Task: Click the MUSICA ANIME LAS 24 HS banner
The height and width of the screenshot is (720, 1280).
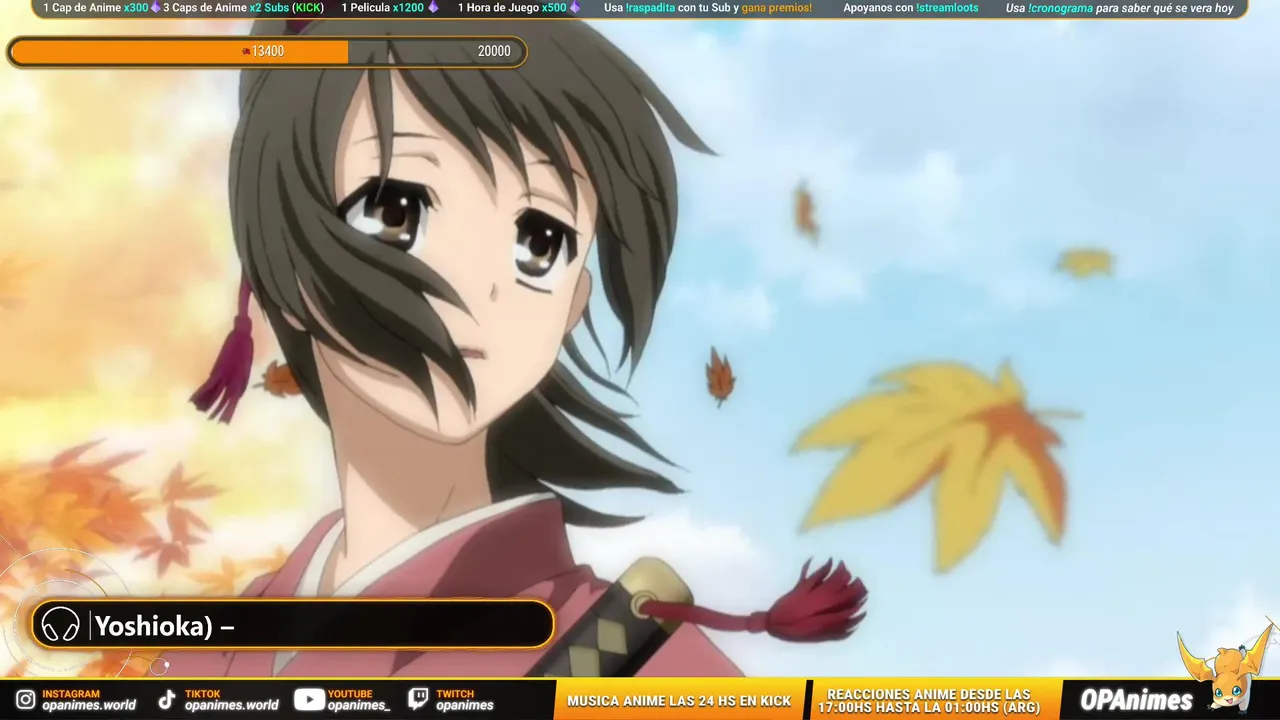Action: (679, 701)
